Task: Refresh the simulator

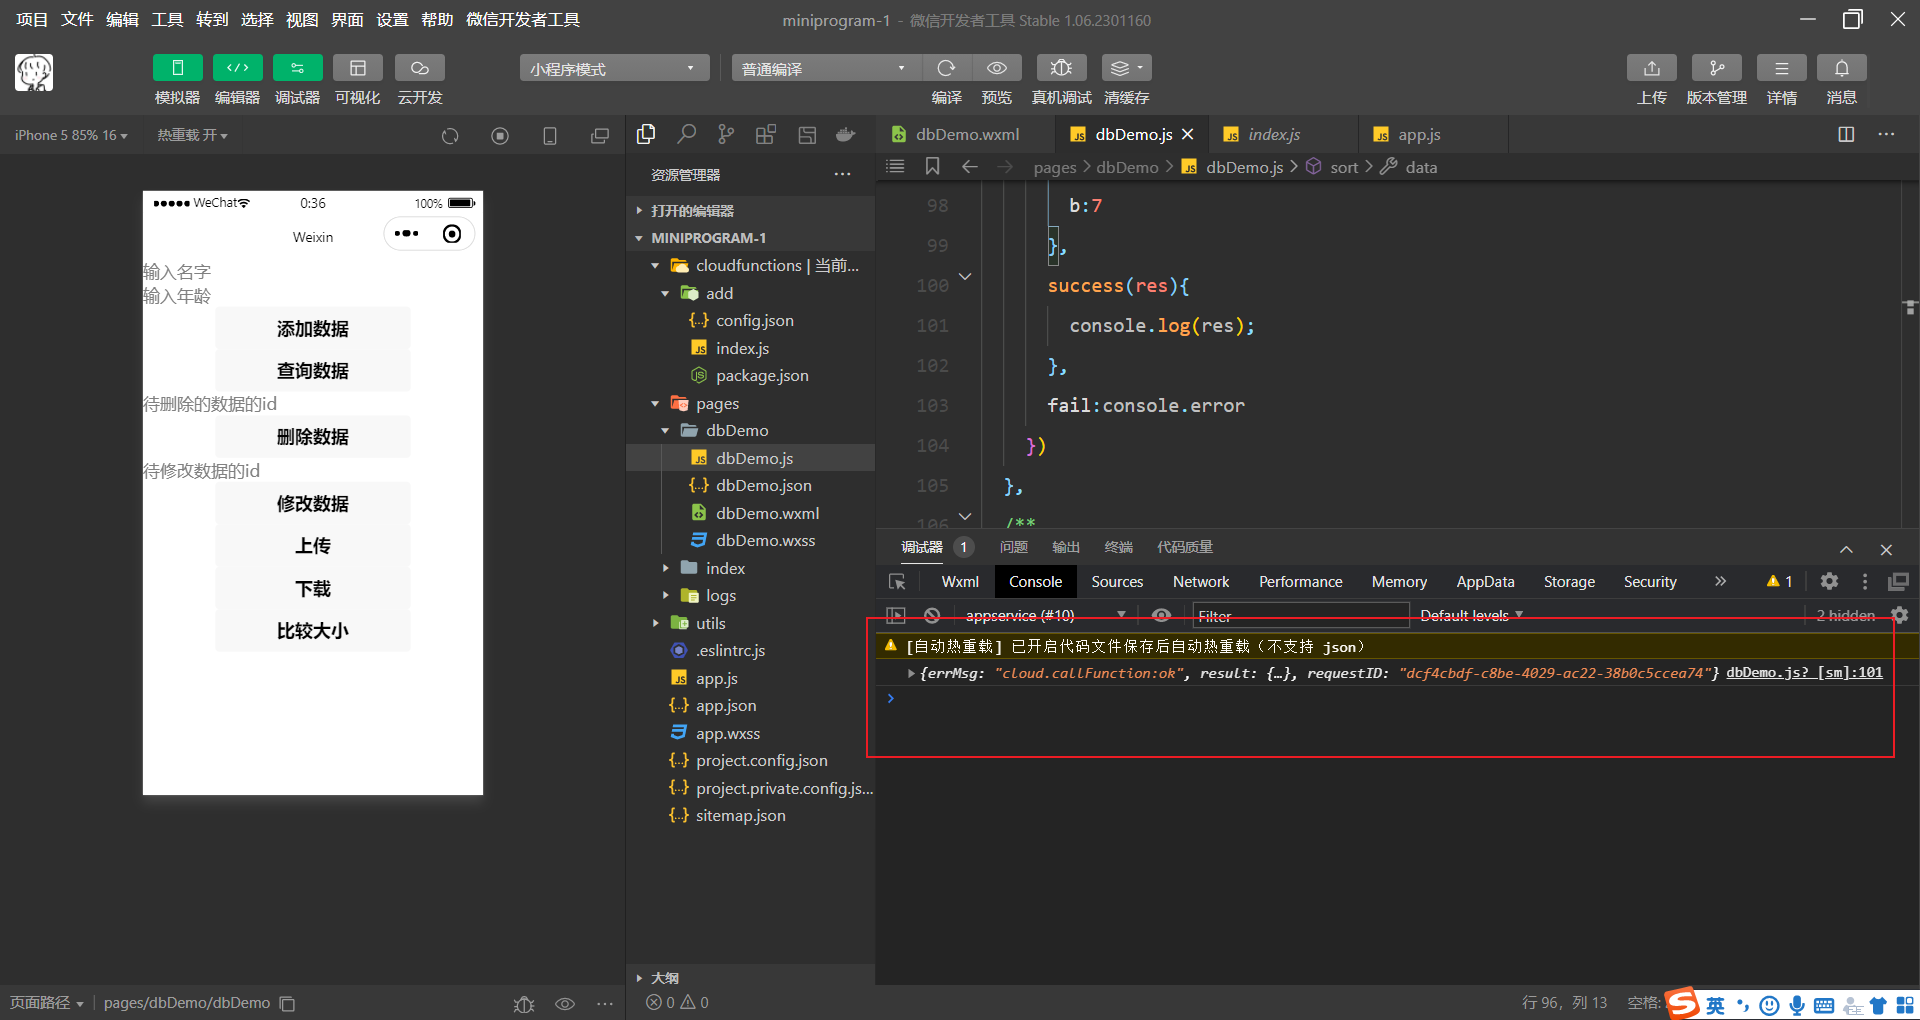Action: pyautogui.click(x=450, y=136)
